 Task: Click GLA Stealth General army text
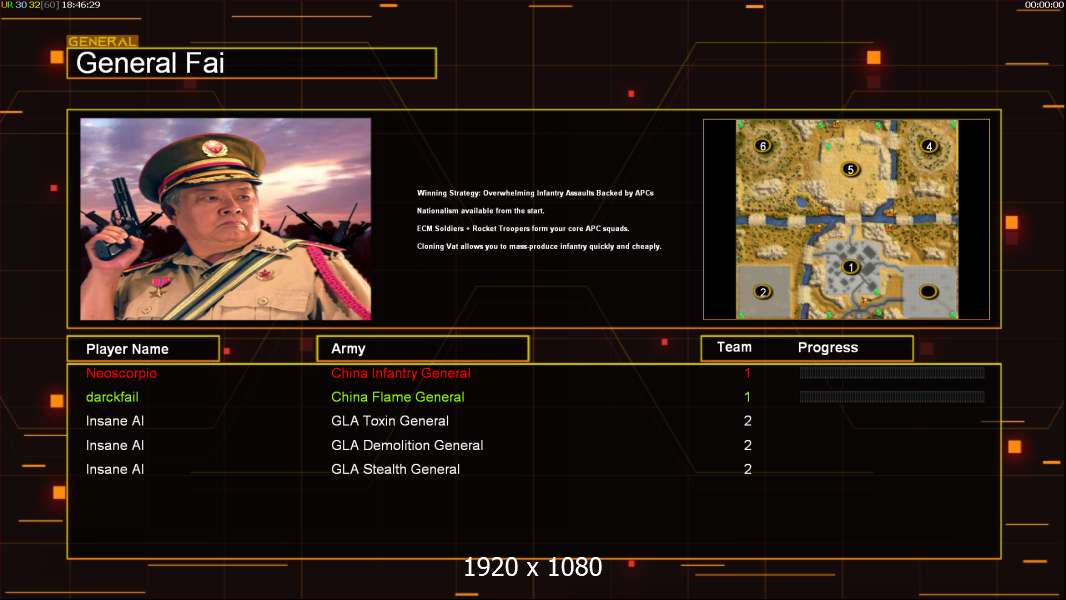(395, 469)
